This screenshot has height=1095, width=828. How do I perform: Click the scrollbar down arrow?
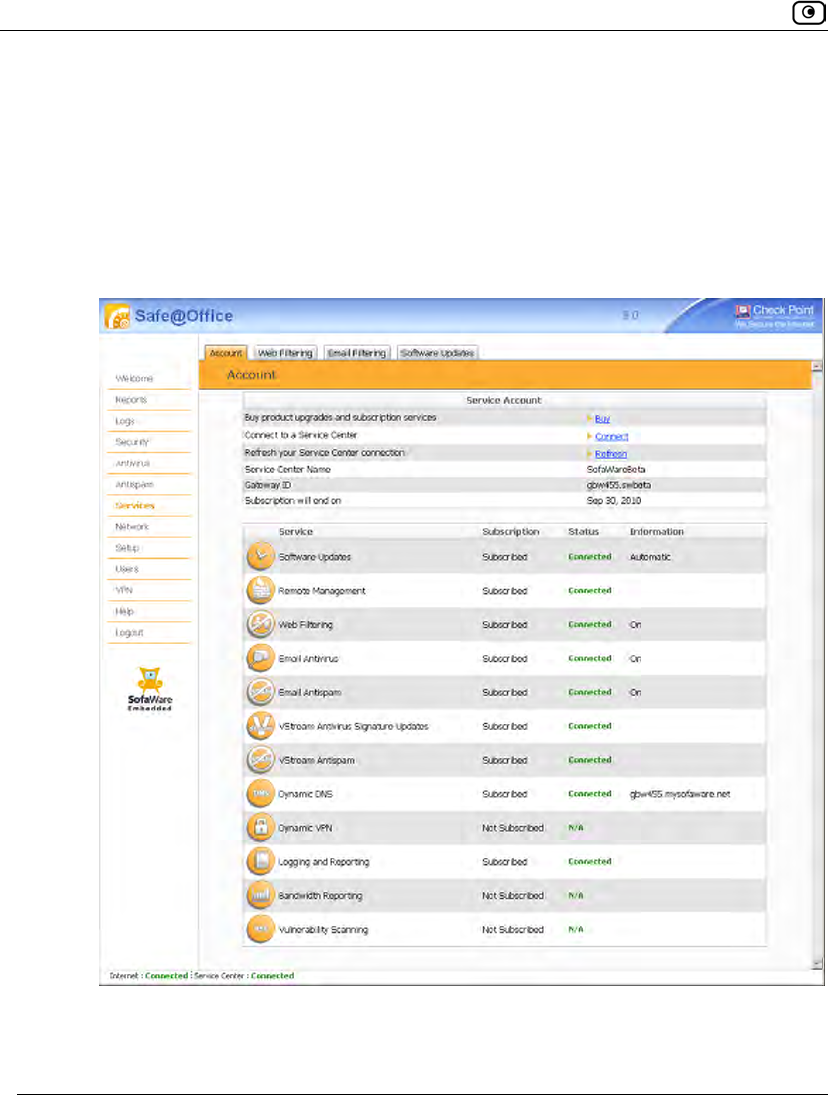[x=818, y=964]
